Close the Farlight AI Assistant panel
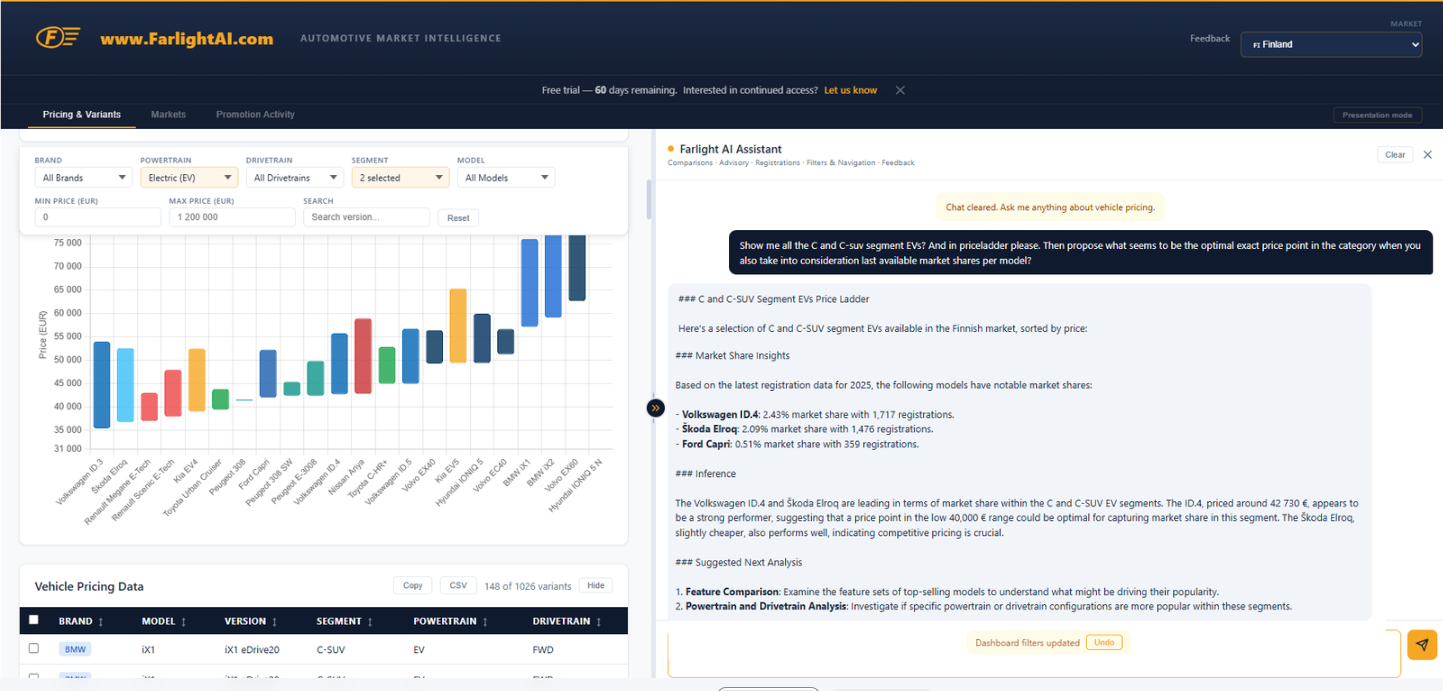This screenshot has width=1443, height=691. pyautogui.click(x=1427, y=155)
